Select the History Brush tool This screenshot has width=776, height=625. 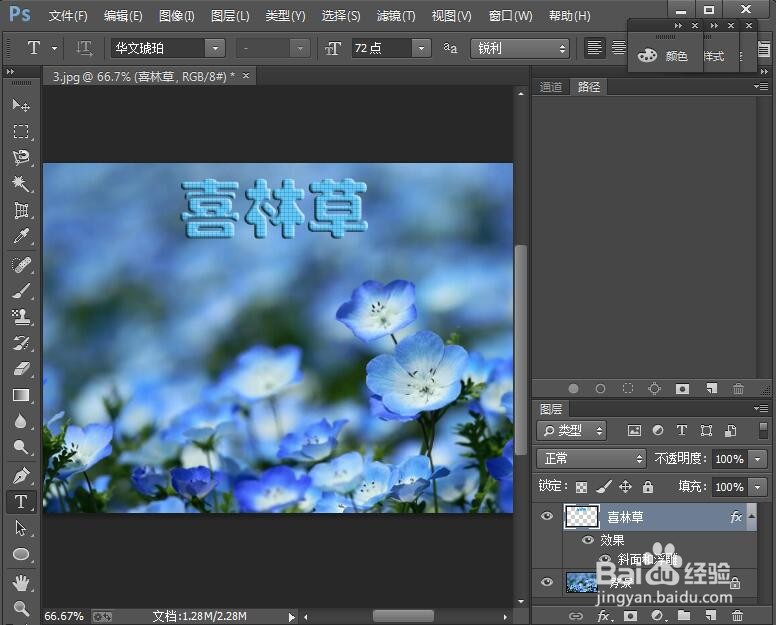(x=21, y=342)
